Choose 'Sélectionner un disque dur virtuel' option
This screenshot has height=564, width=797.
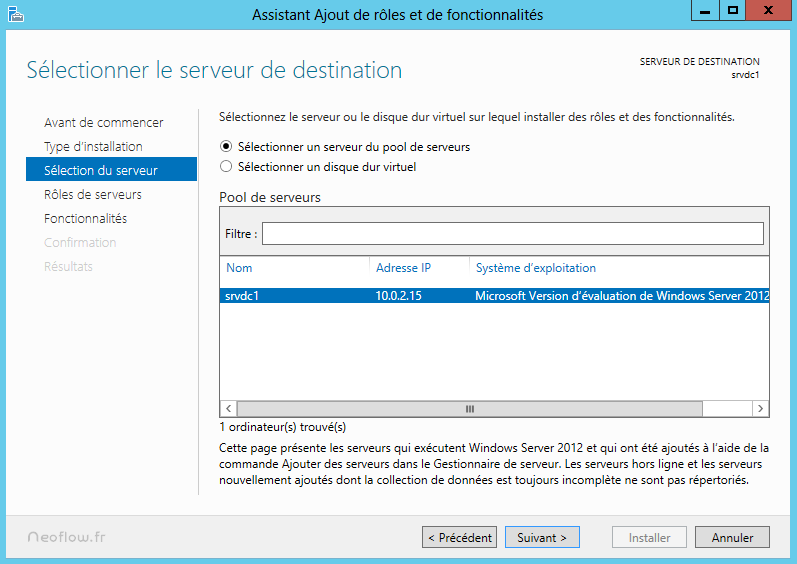(x=226, y=167)
